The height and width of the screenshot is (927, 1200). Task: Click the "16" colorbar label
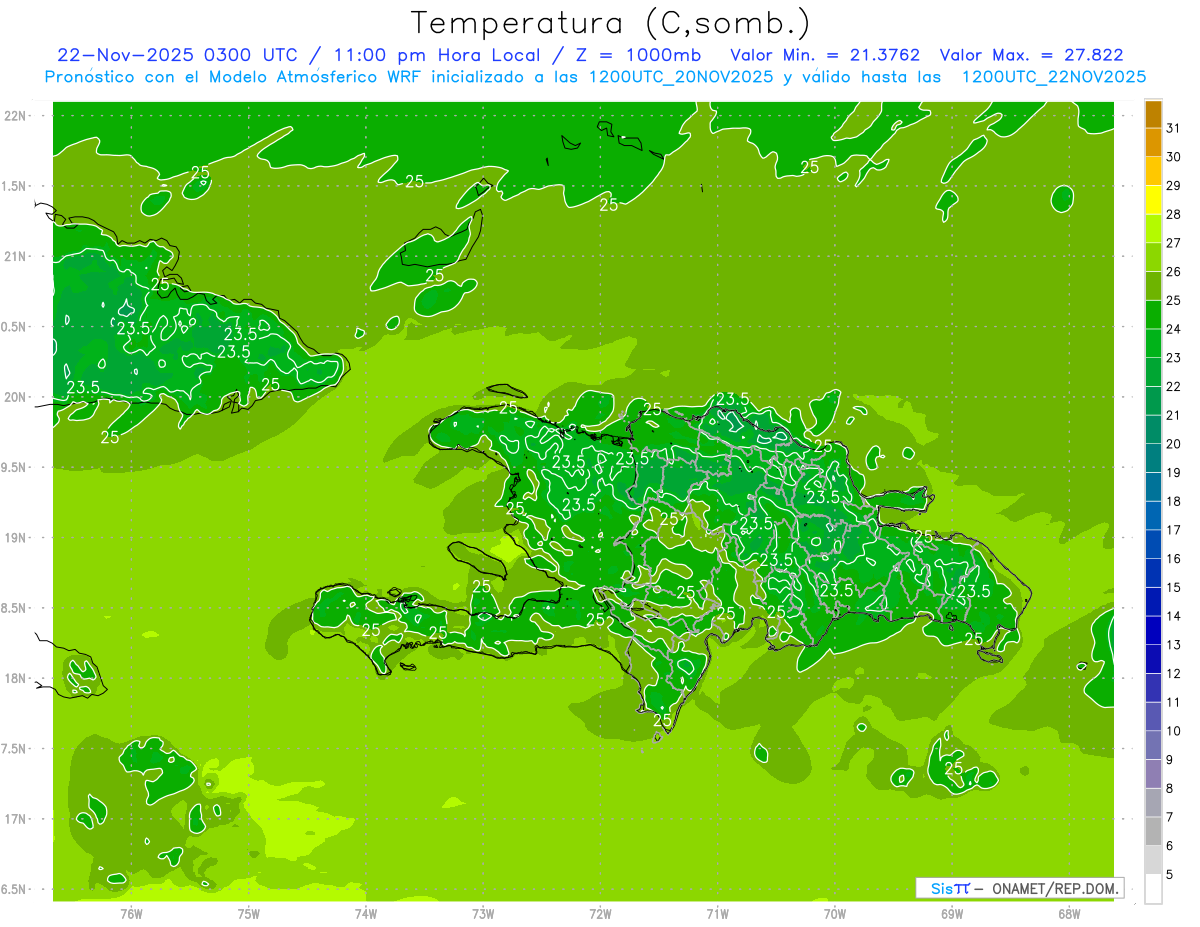tap(1174, 558)
